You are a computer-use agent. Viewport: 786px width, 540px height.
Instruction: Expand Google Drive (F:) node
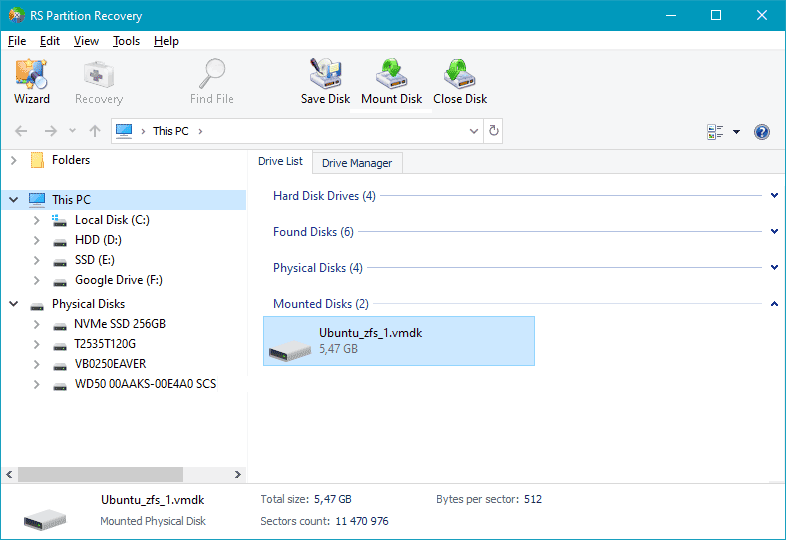point(36,280)
